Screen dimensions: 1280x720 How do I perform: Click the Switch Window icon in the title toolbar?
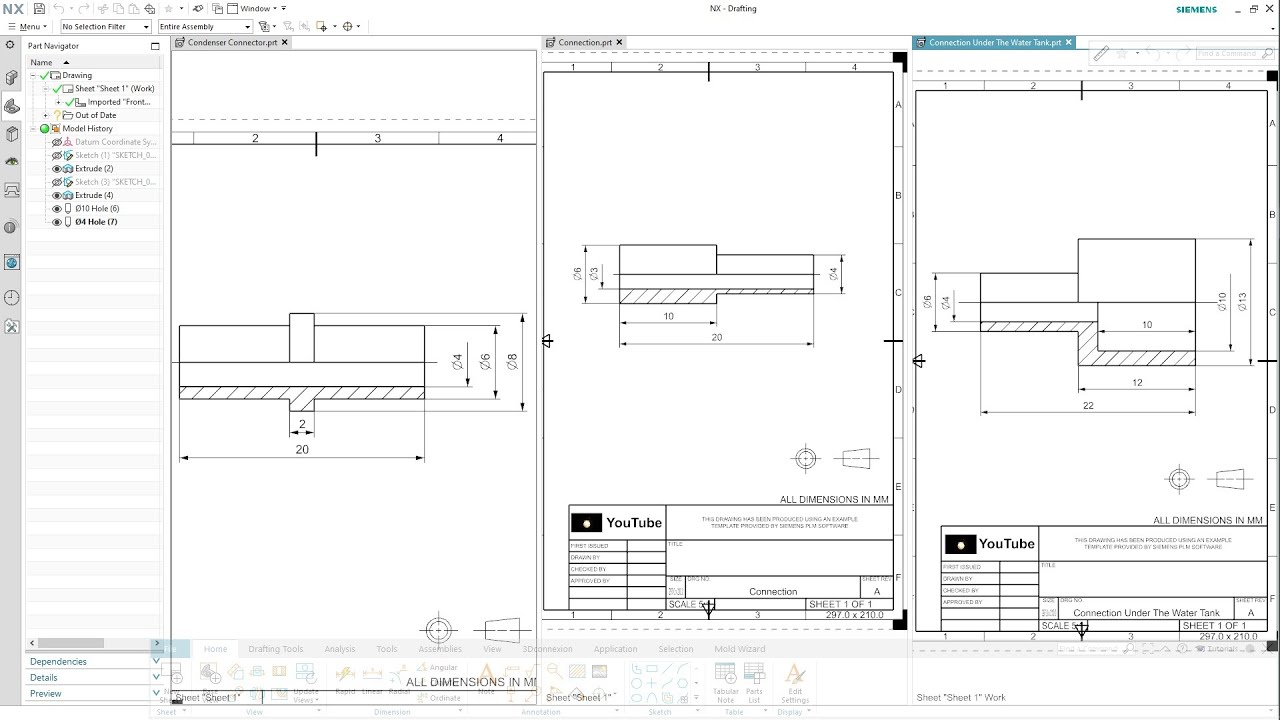[x=217, y=8]
